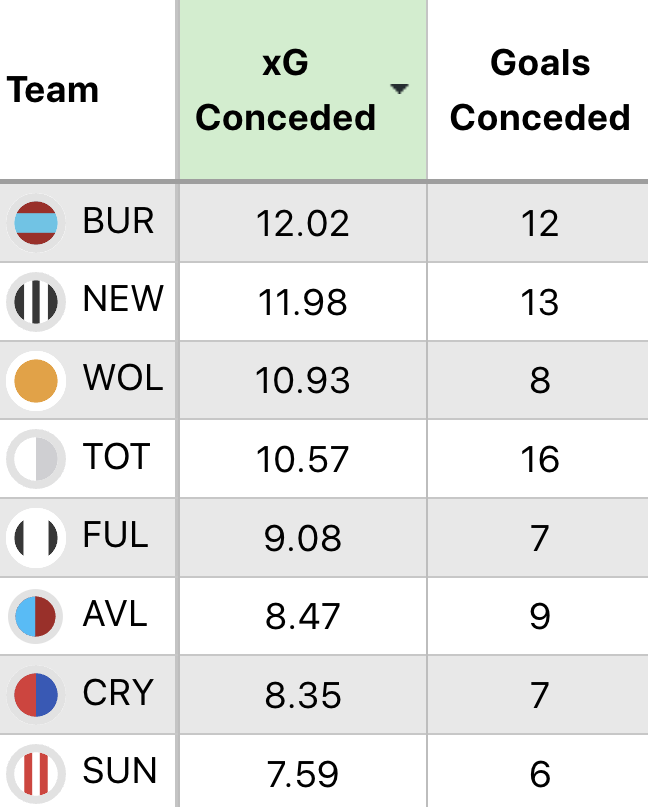Select the WOL team name
Viewport: 648px width, 807px height.
pos(123,379)
